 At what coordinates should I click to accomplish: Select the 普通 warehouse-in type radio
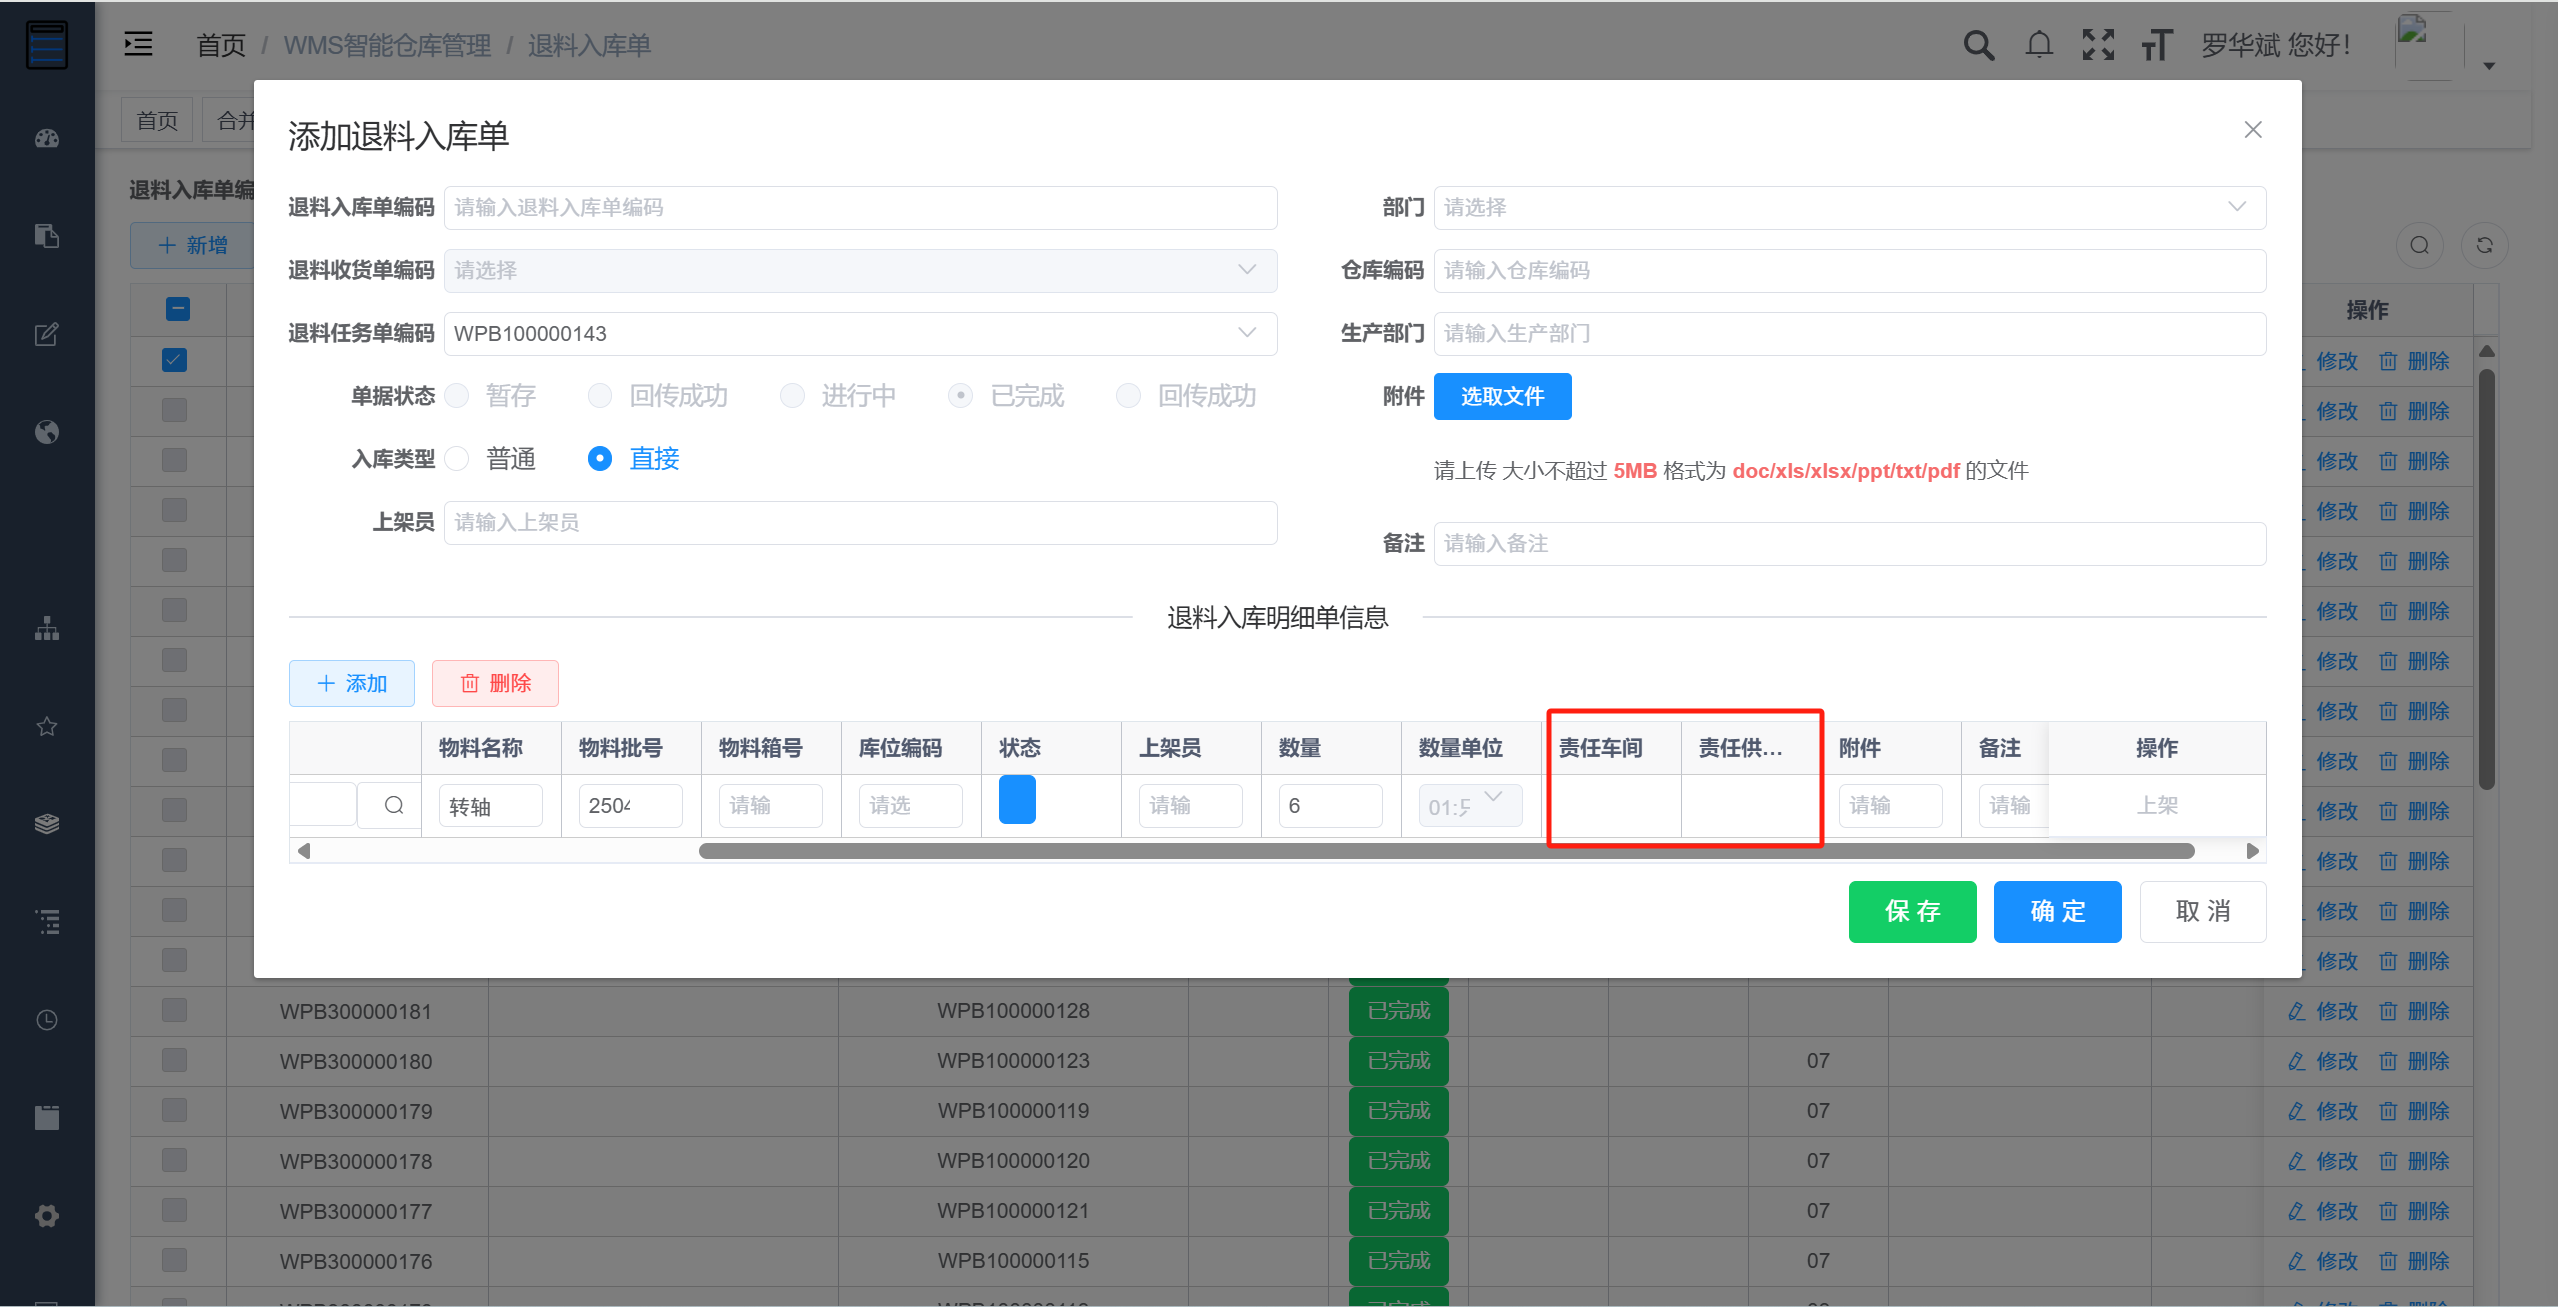pyautogui.click(x=458, y=459)
